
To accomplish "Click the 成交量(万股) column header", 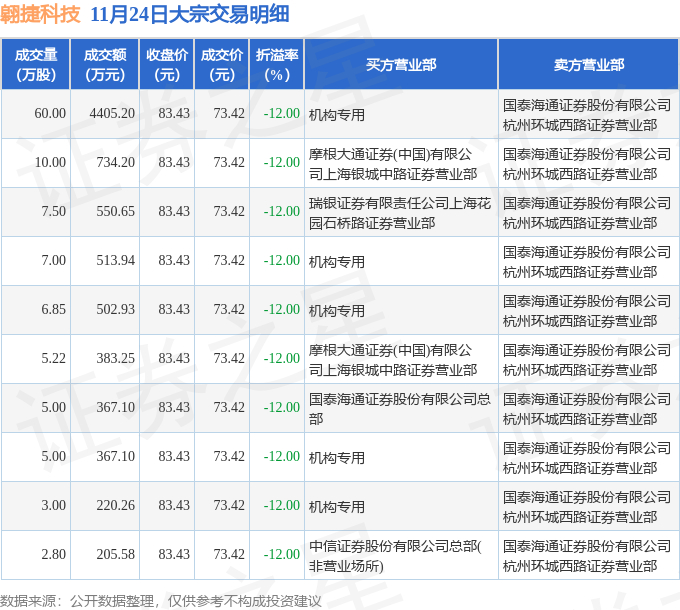I will (x=36, y=65).
